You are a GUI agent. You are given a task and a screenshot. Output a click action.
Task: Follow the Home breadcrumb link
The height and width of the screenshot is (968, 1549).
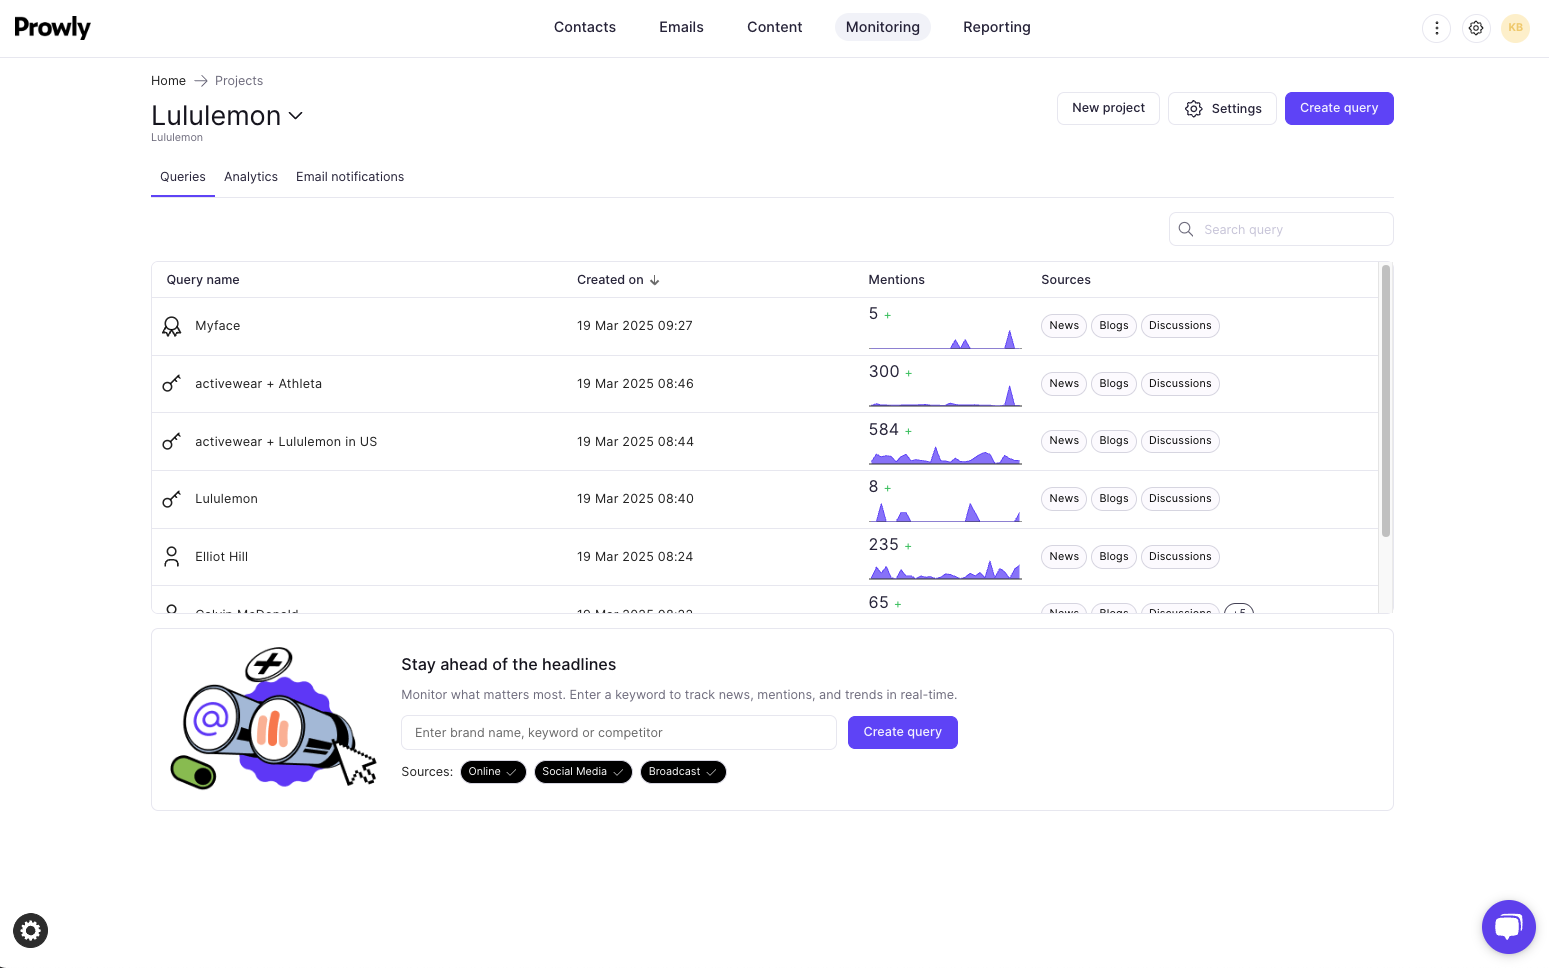coord(168,81)
